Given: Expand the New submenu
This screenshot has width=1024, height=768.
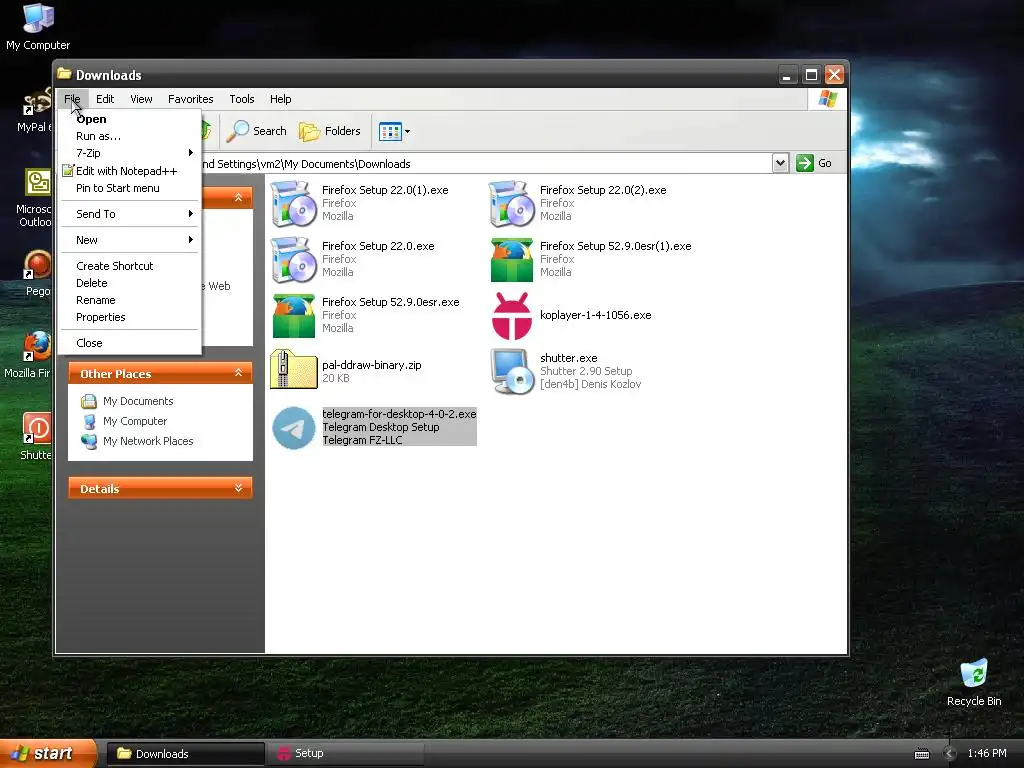Looking at the screenshot, I should coord(129,240).
